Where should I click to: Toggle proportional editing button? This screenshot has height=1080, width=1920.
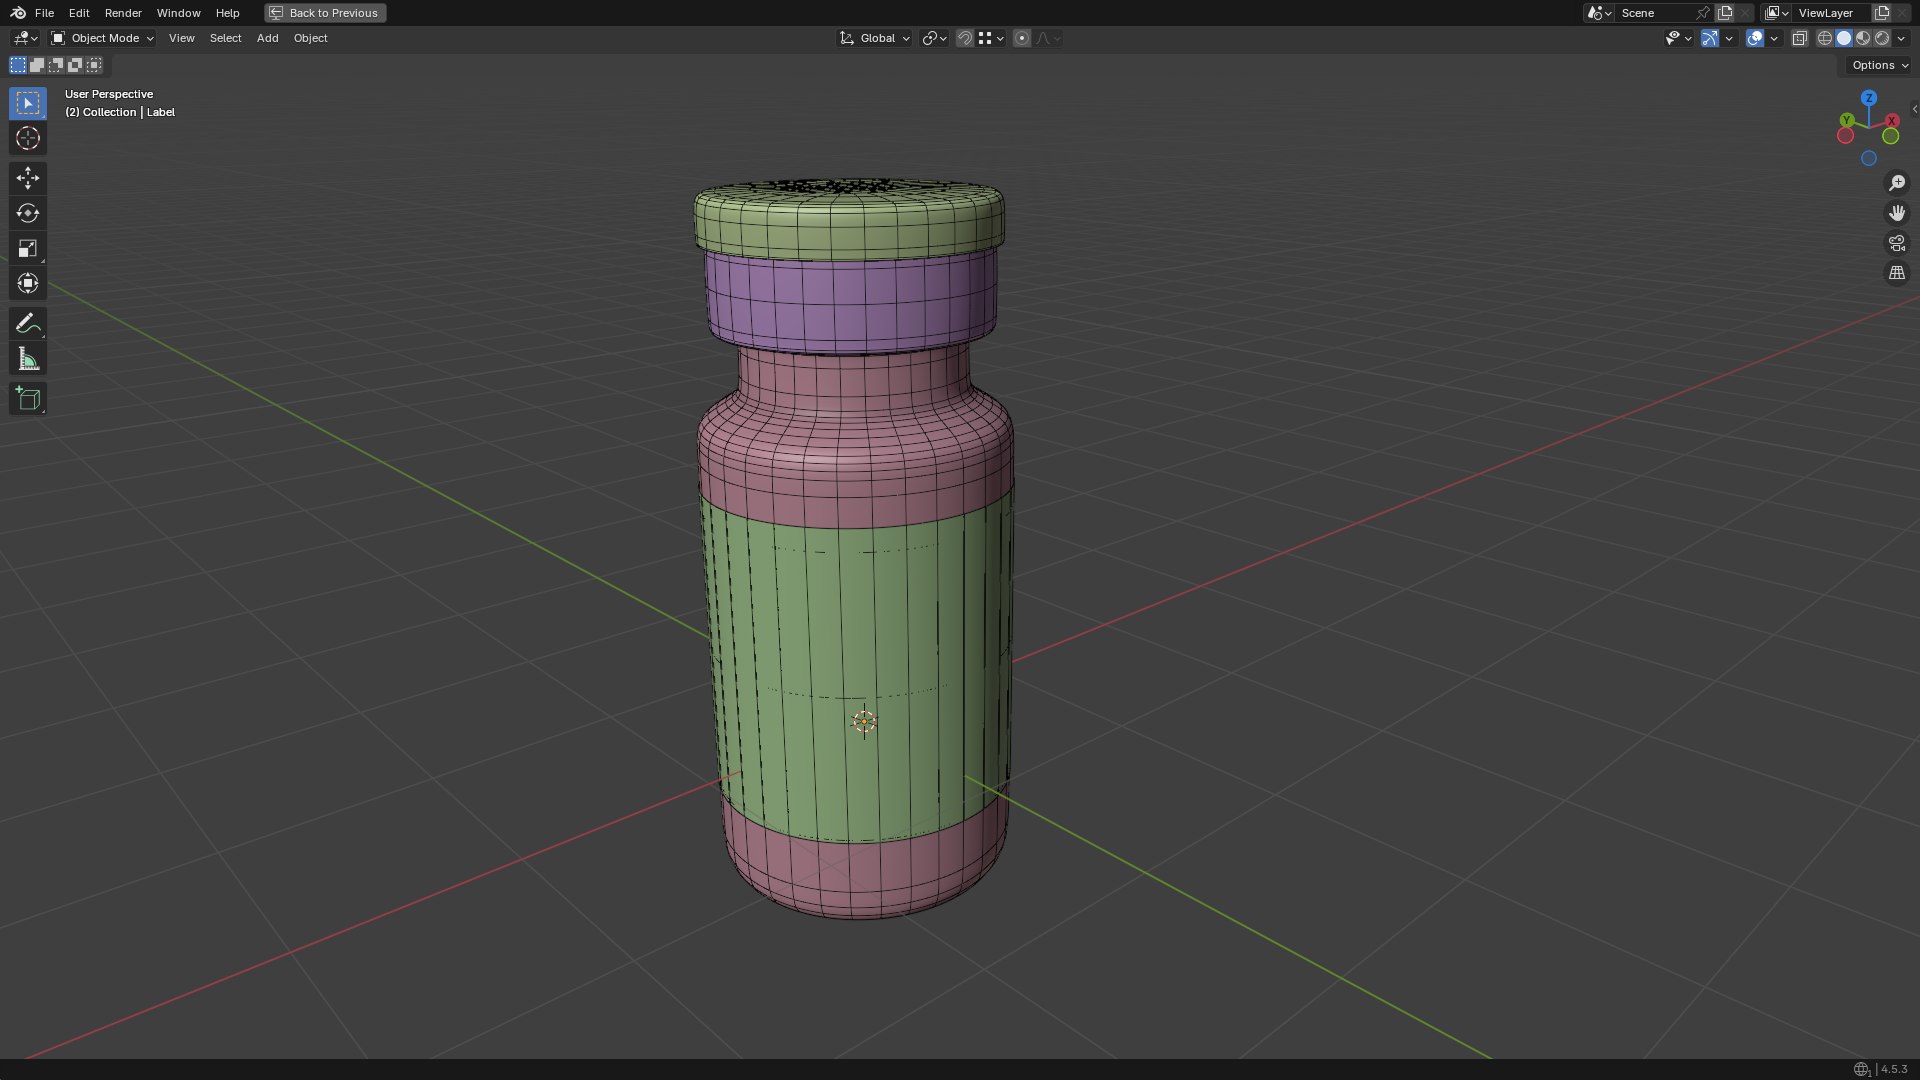(x=1021, y=38)
